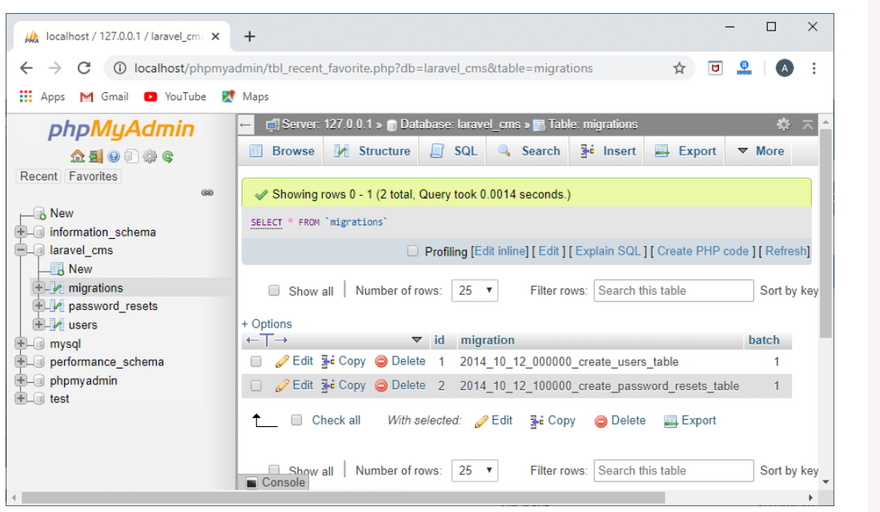This screenshot has width=880, height=512.
Task: Open the navigation panel settings gear
Action: tap(150, 157)
